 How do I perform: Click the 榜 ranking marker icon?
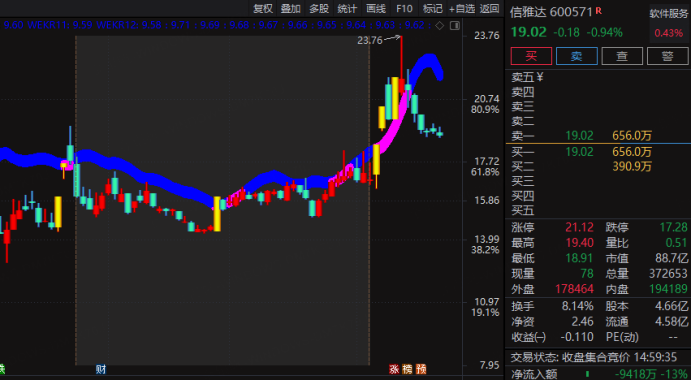tap(407, 369)
